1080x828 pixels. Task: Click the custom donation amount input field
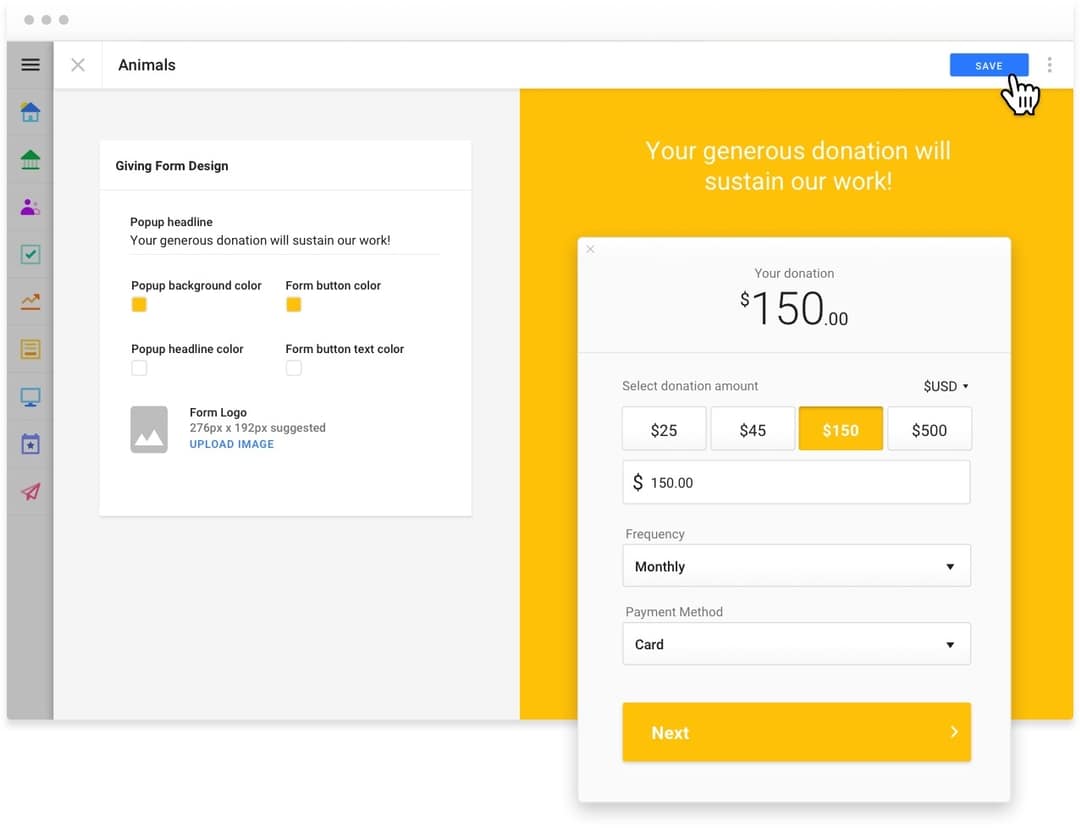796,482
